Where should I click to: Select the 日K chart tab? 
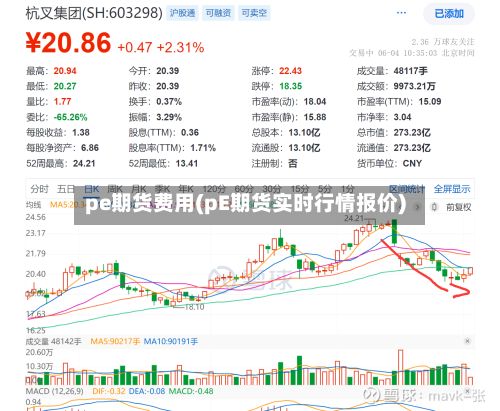(92, 189)
